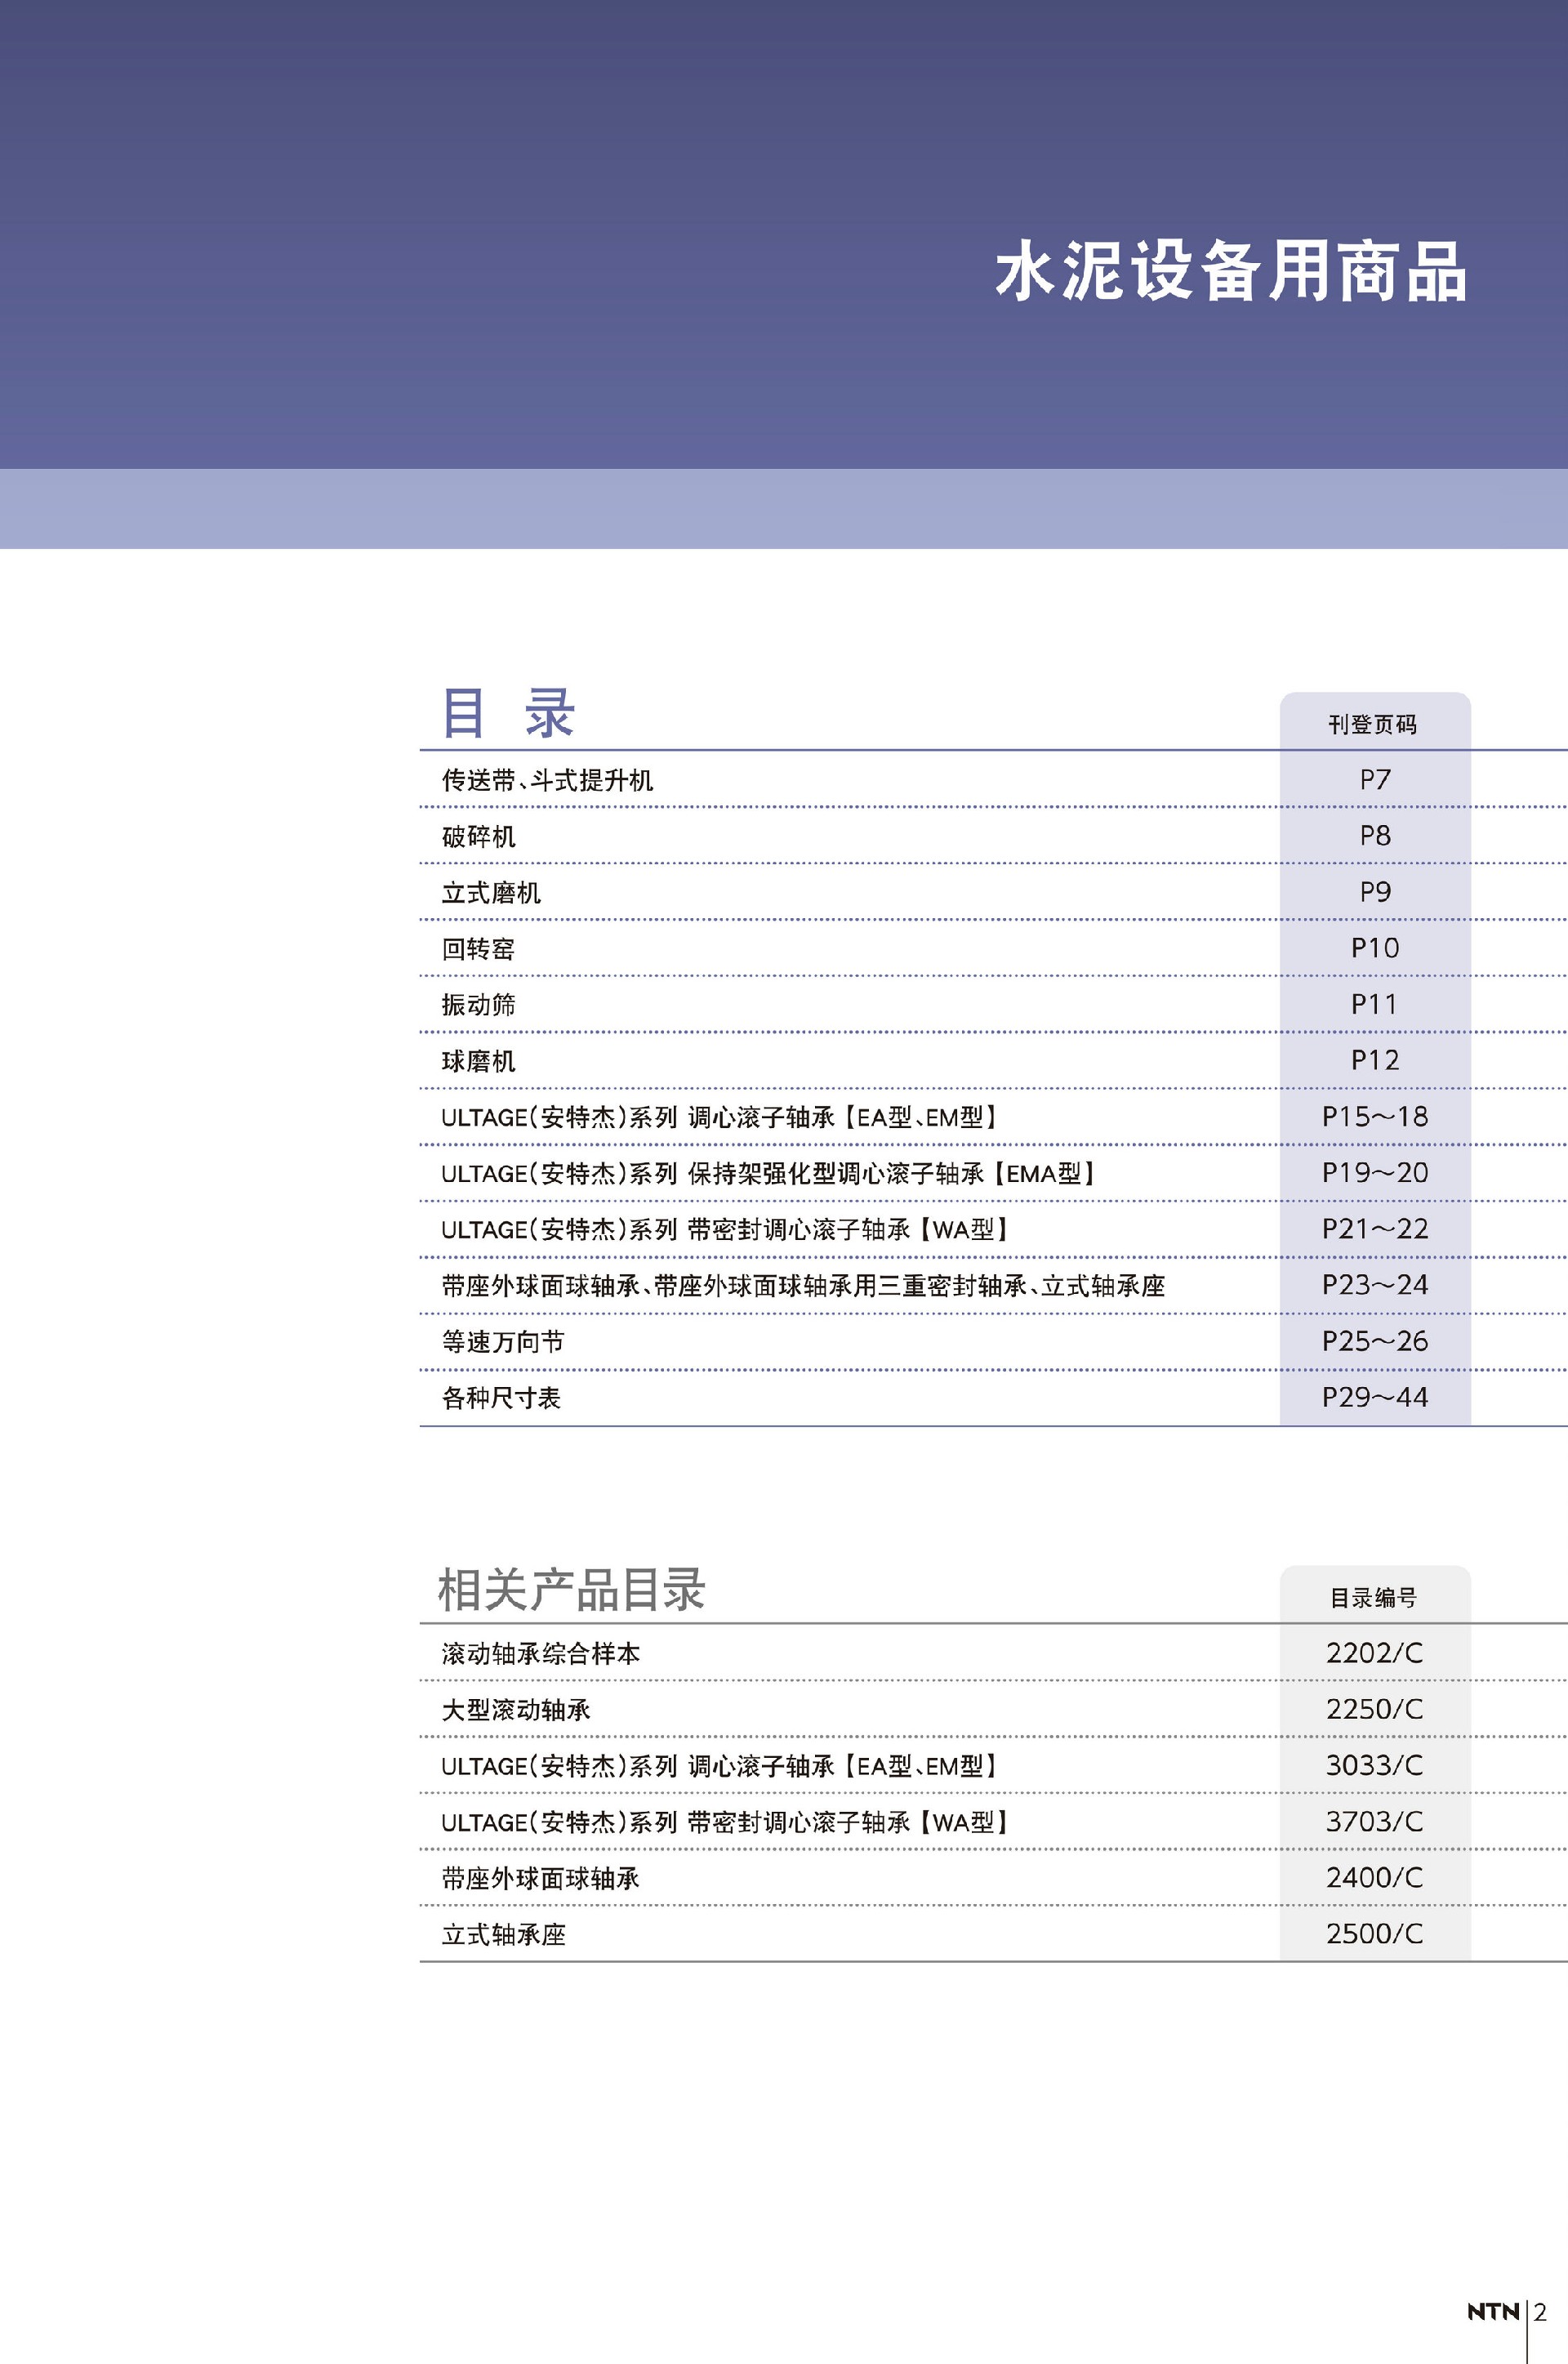Click the 刊登页码 column header
The width and height of the screenshot is (1568, 2364).
(1373, 724)
